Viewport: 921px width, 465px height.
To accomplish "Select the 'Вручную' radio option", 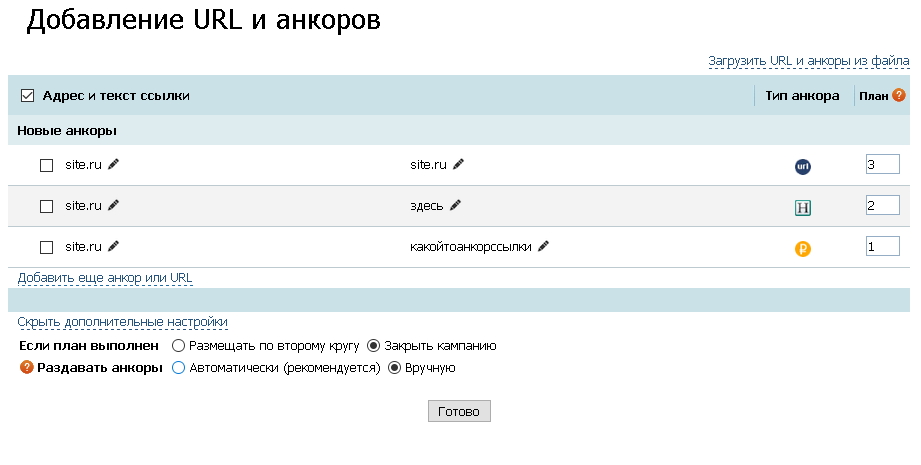I will point(394,368).
